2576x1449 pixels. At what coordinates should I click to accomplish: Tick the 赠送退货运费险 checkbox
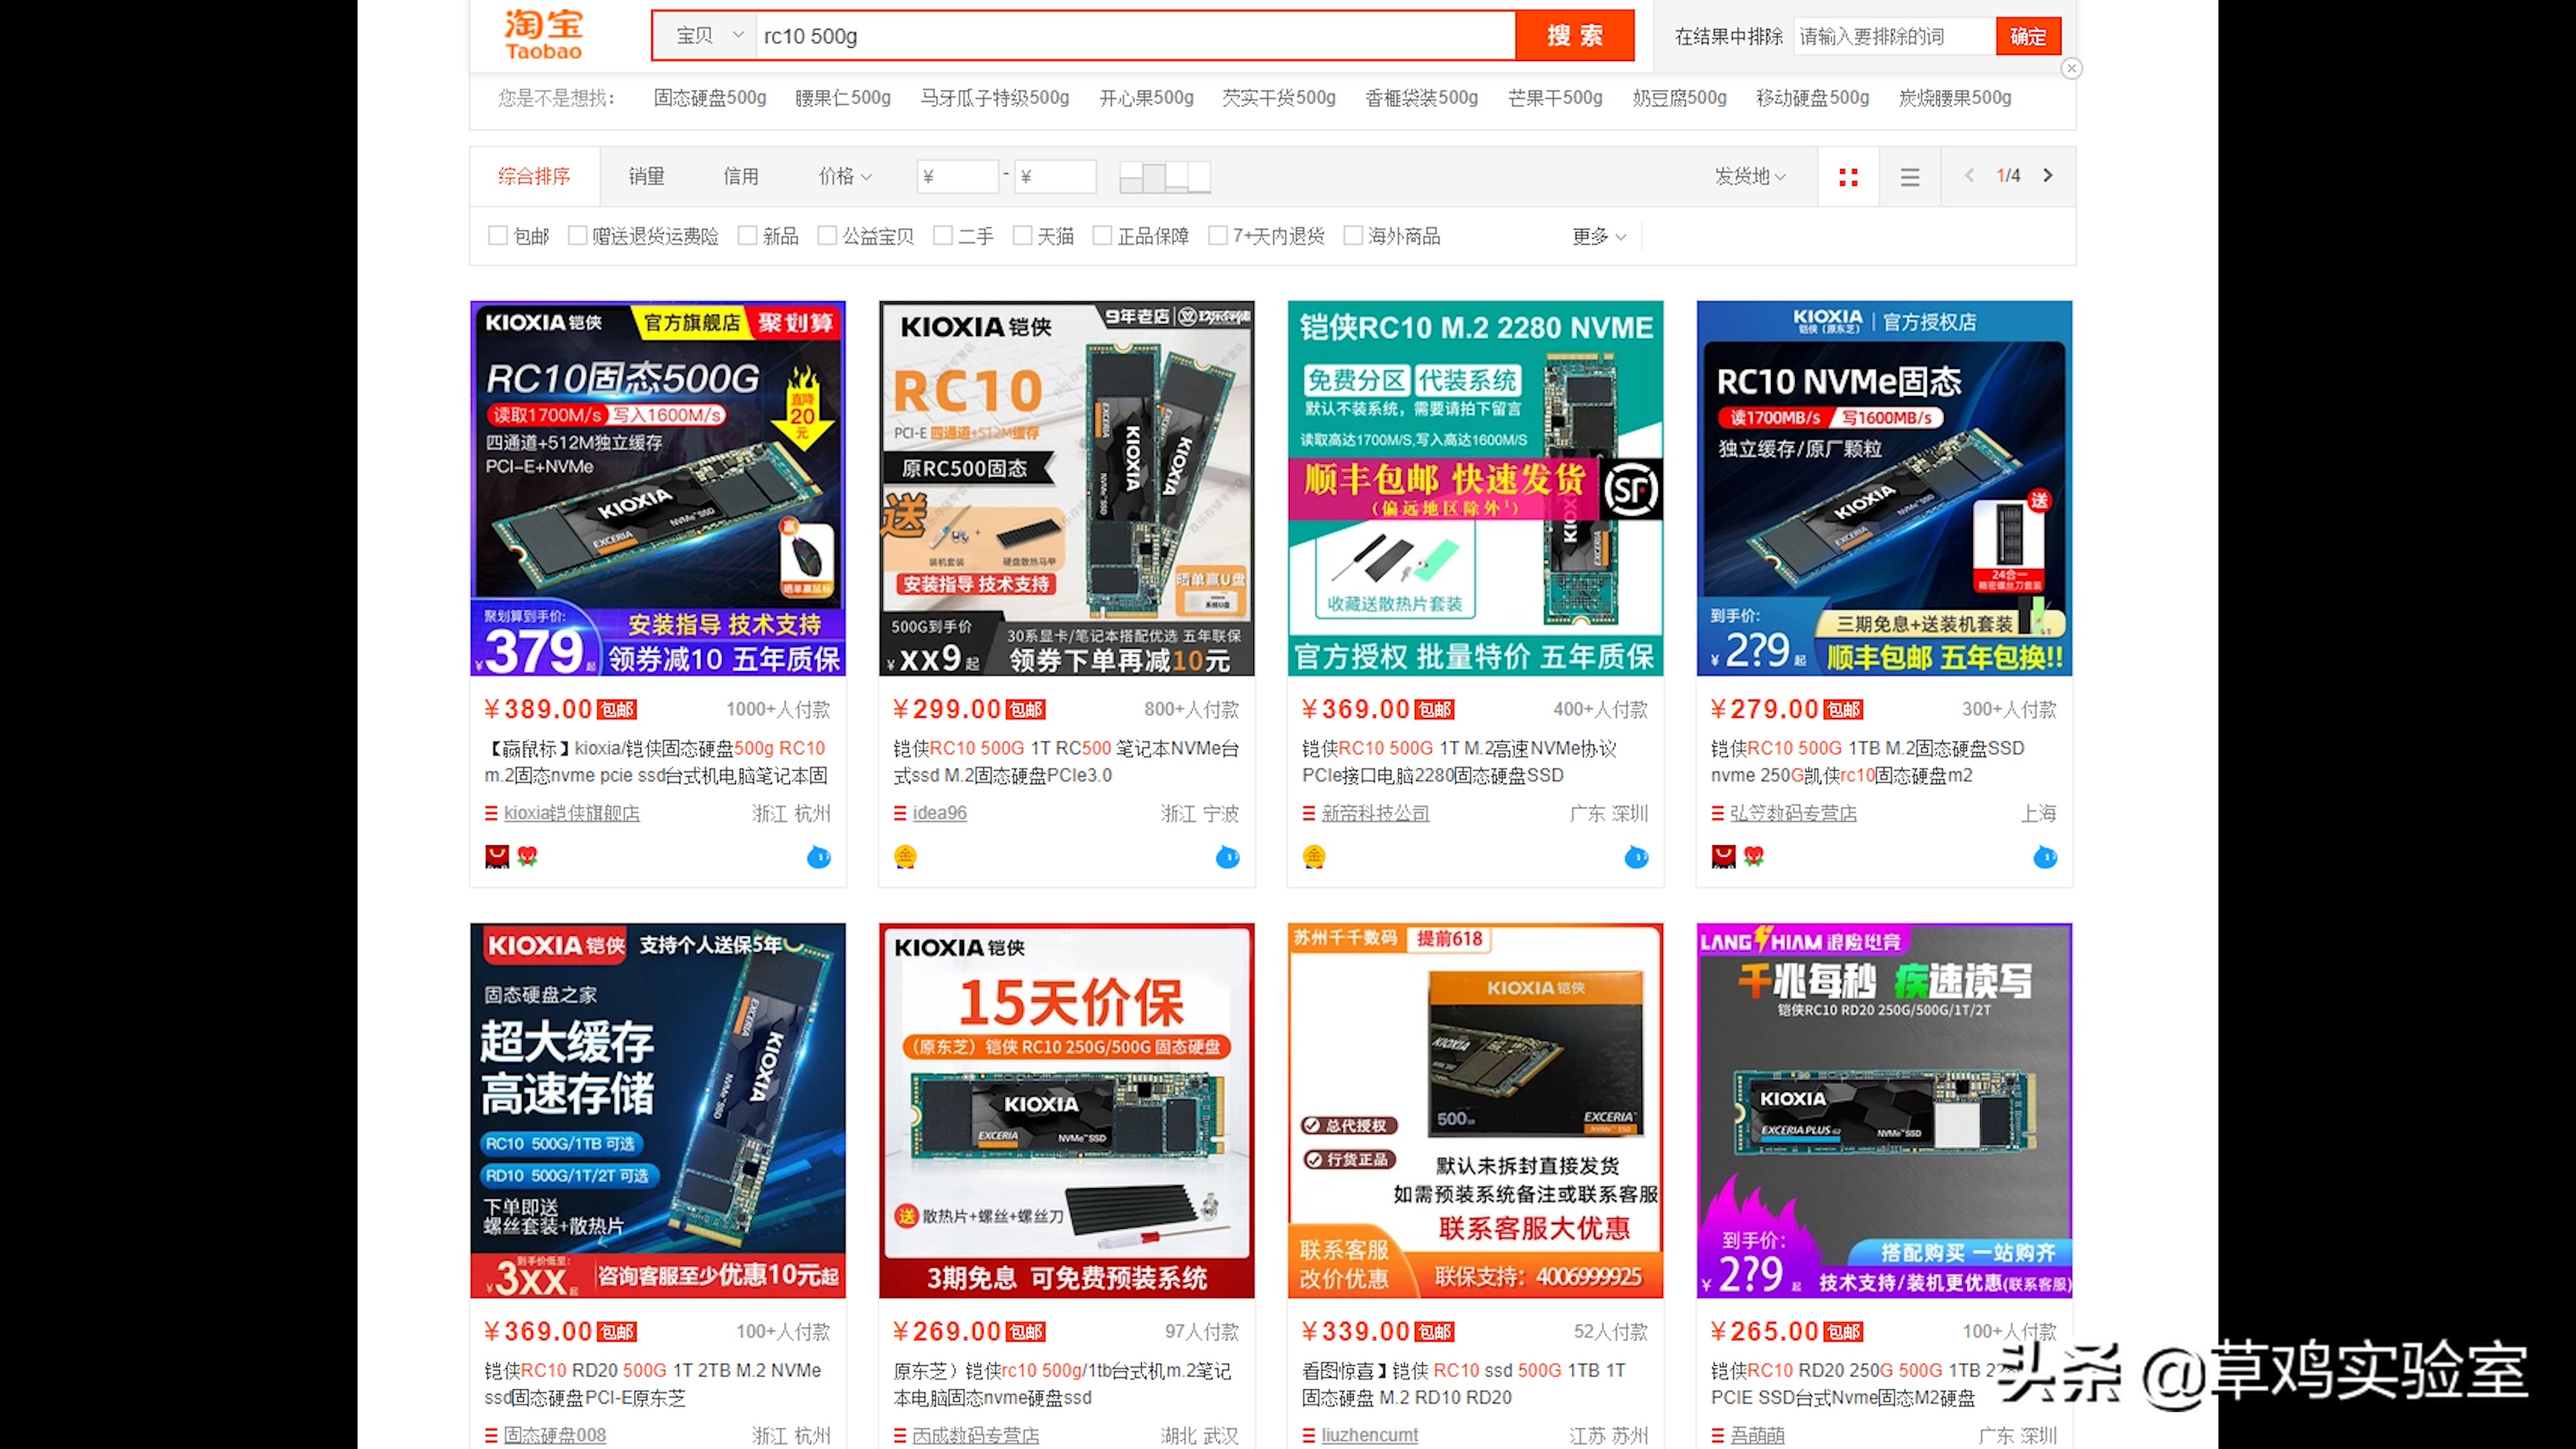[x=577, y=236]
